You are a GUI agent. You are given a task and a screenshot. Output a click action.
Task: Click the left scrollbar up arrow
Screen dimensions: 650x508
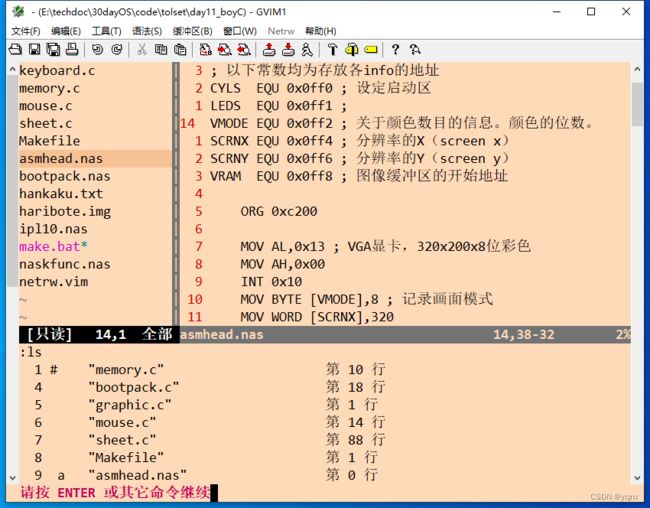click(x=12, y=69)
